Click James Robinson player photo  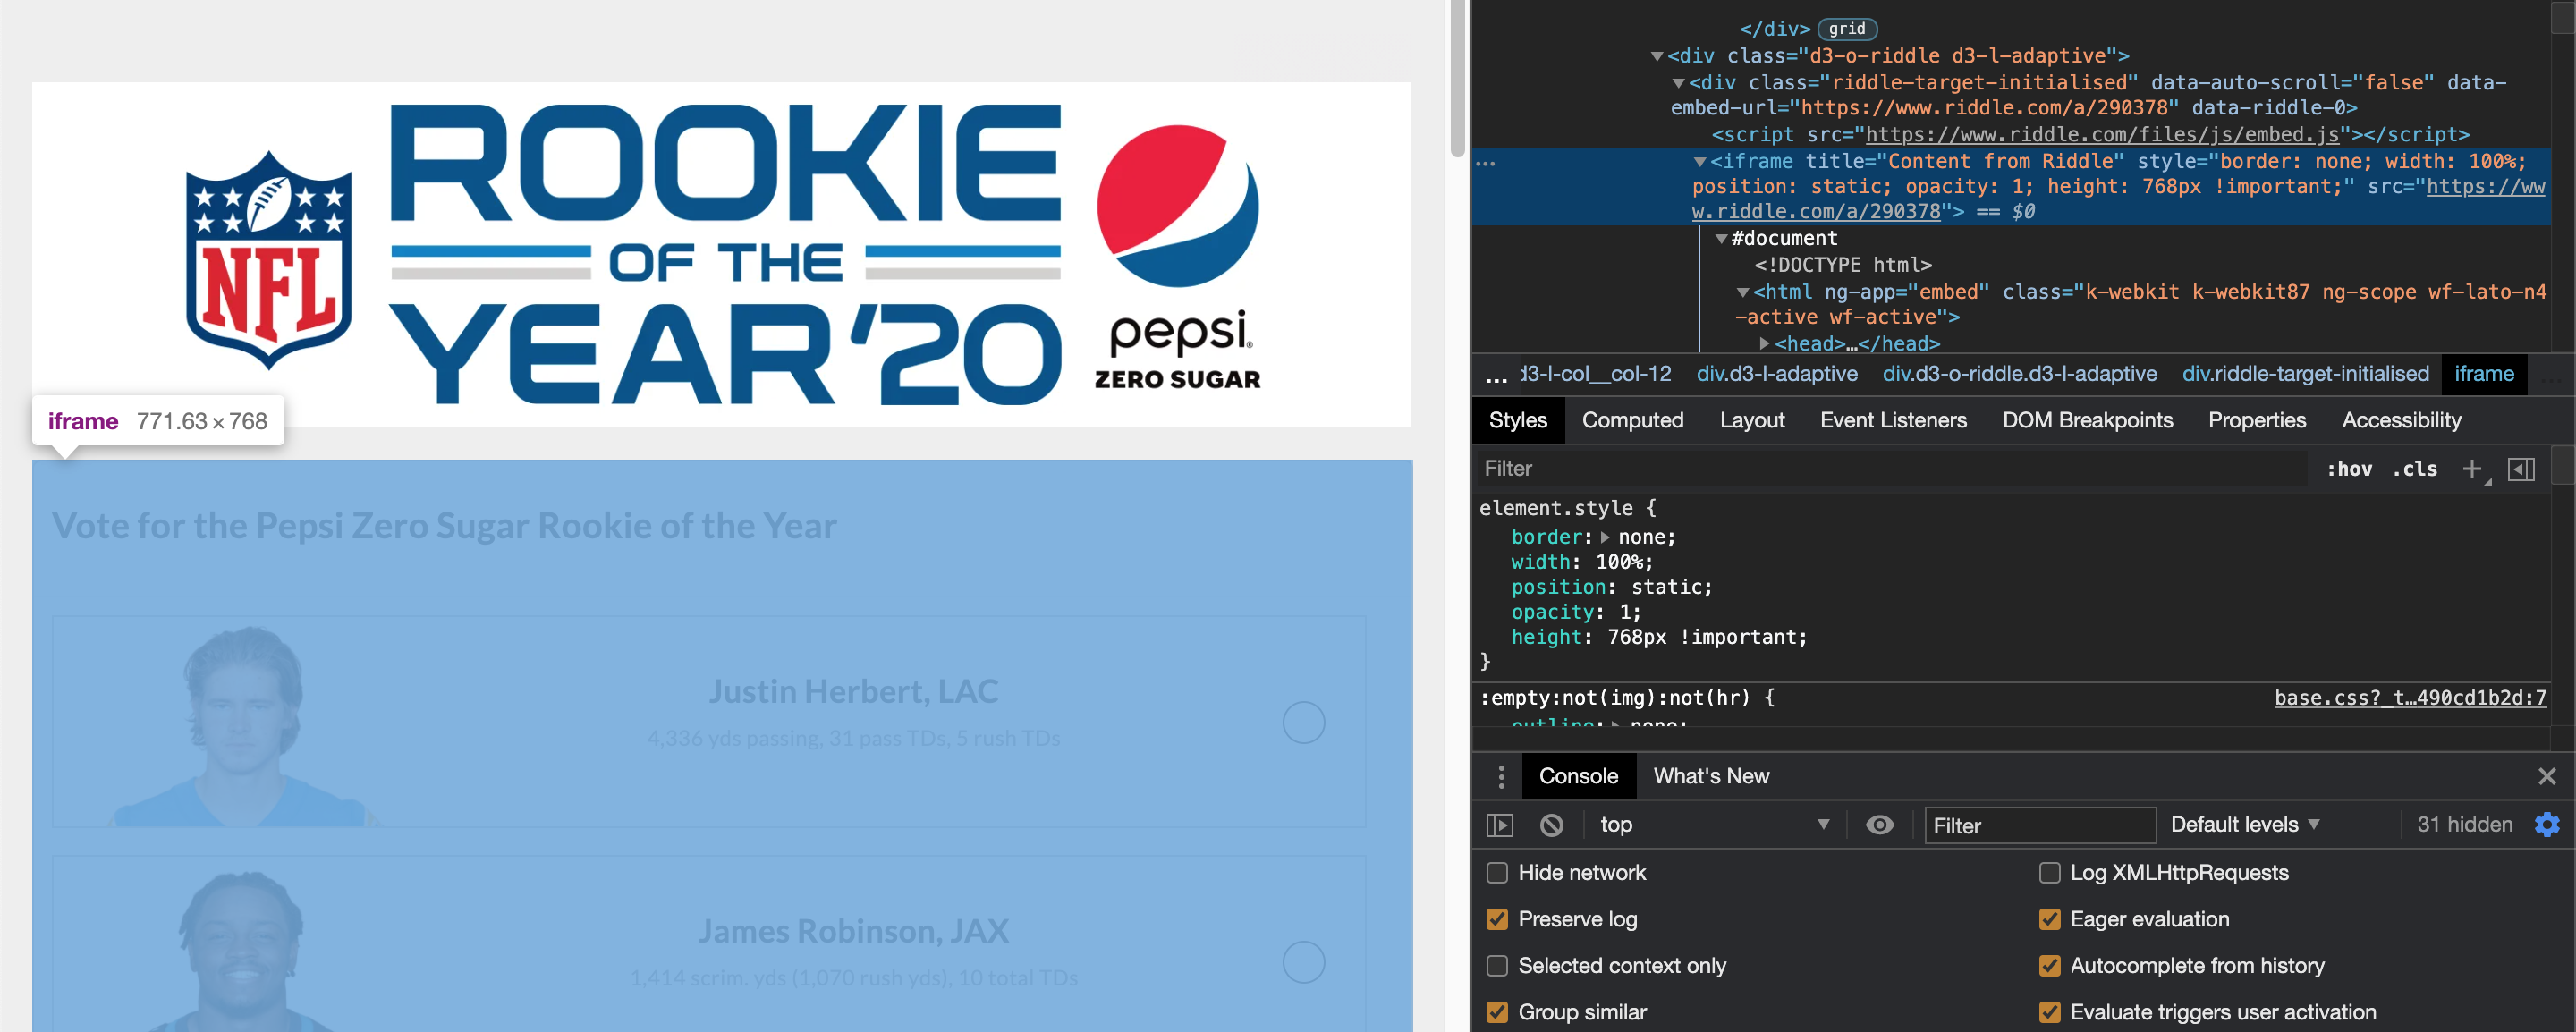[x=243, y=950]
